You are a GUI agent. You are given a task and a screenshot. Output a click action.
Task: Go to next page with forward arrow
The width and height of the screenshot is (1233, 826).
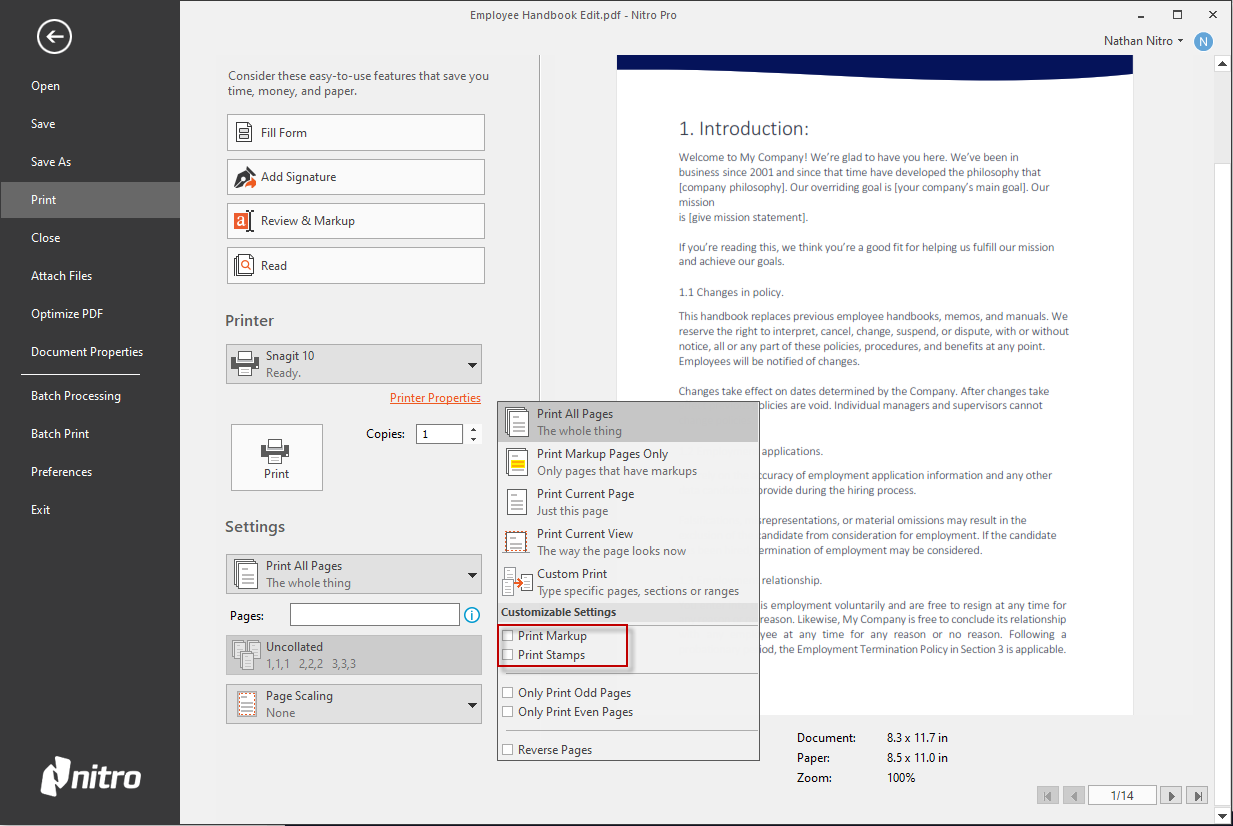[x=1171, y=795]
